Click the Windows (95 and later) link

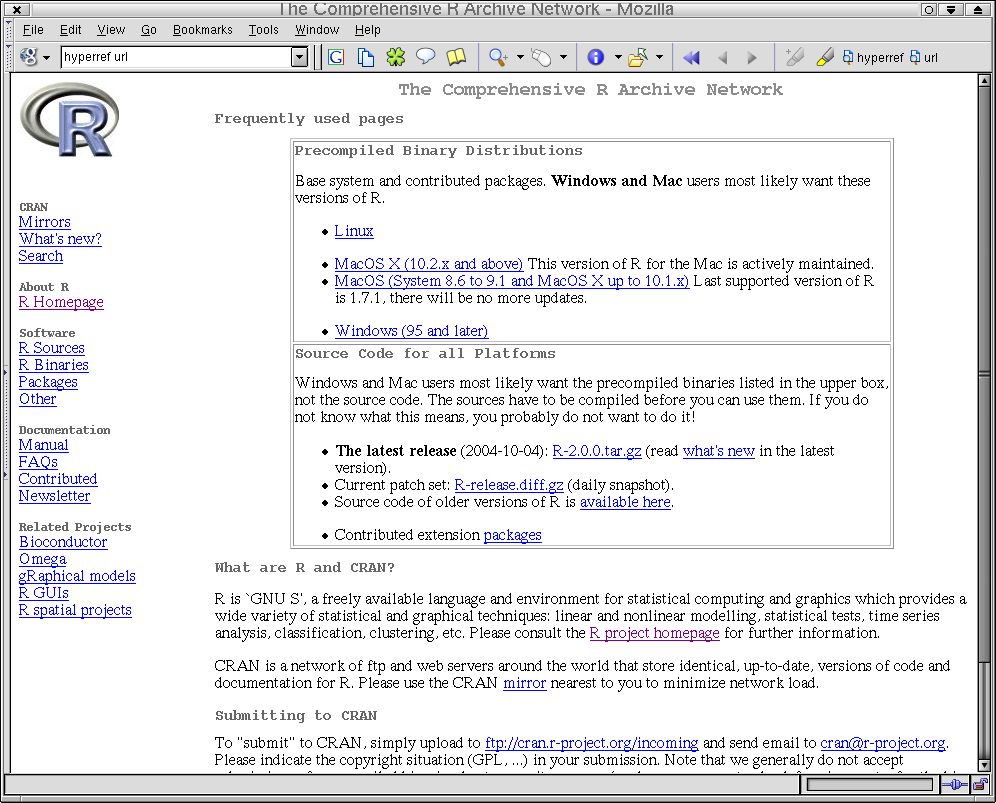coord(411,331)
